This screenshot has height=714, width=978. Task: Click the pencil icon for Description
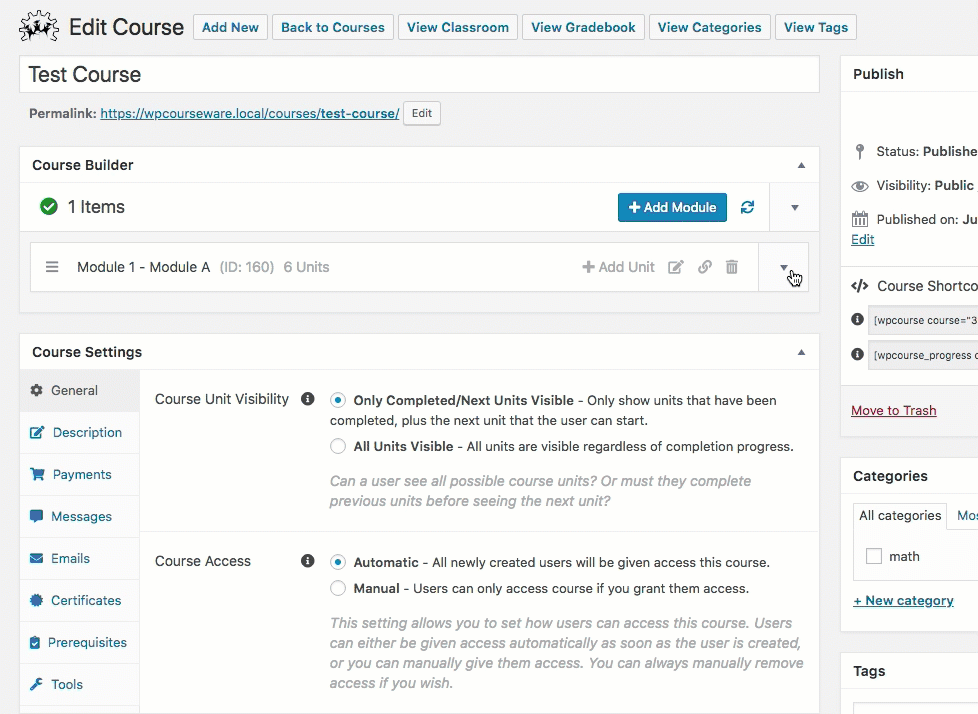pyautogui.click(x=37, y=432)
